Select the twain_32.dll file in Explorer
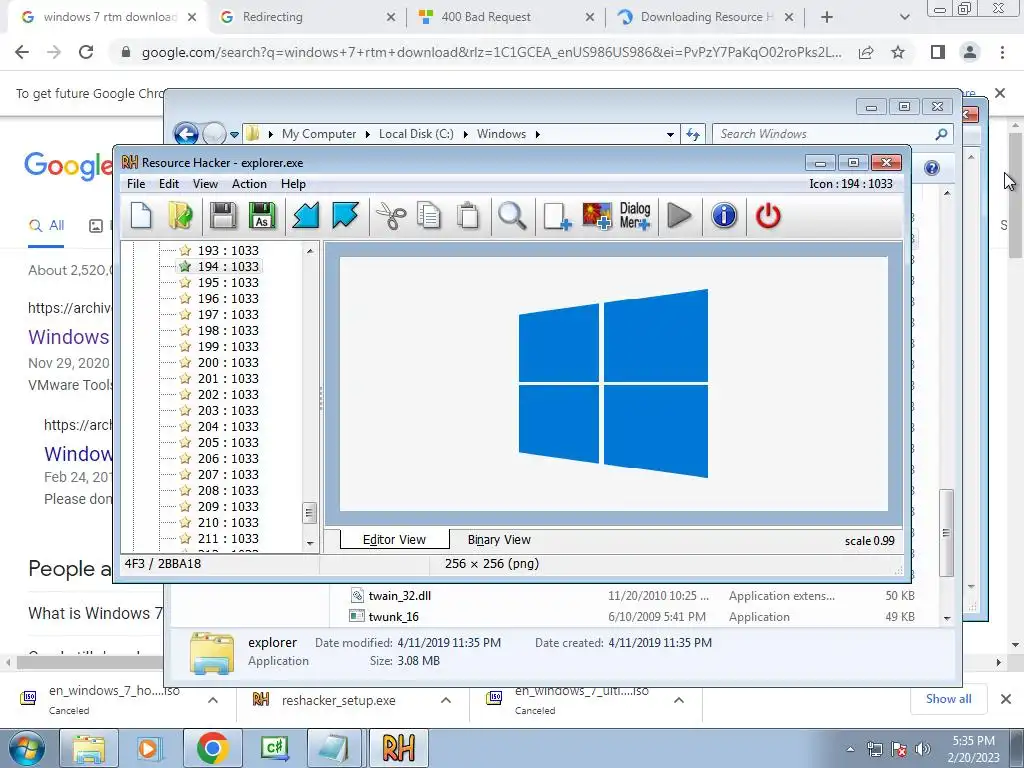This screenshot has height=768, width=1024. (400, 596)
